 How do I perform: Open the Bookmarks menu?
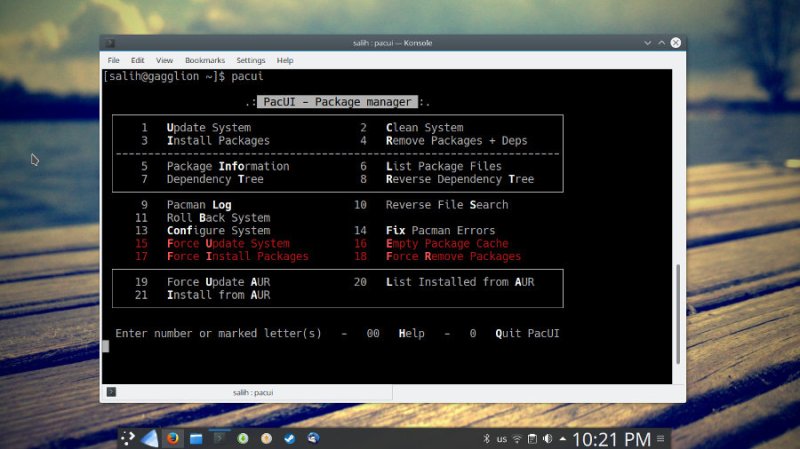click(205, 60)
